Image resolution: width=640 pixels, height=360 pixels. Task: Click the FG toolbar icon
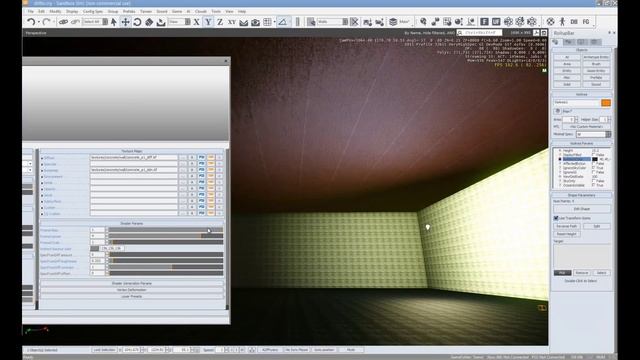coord(586,22)
